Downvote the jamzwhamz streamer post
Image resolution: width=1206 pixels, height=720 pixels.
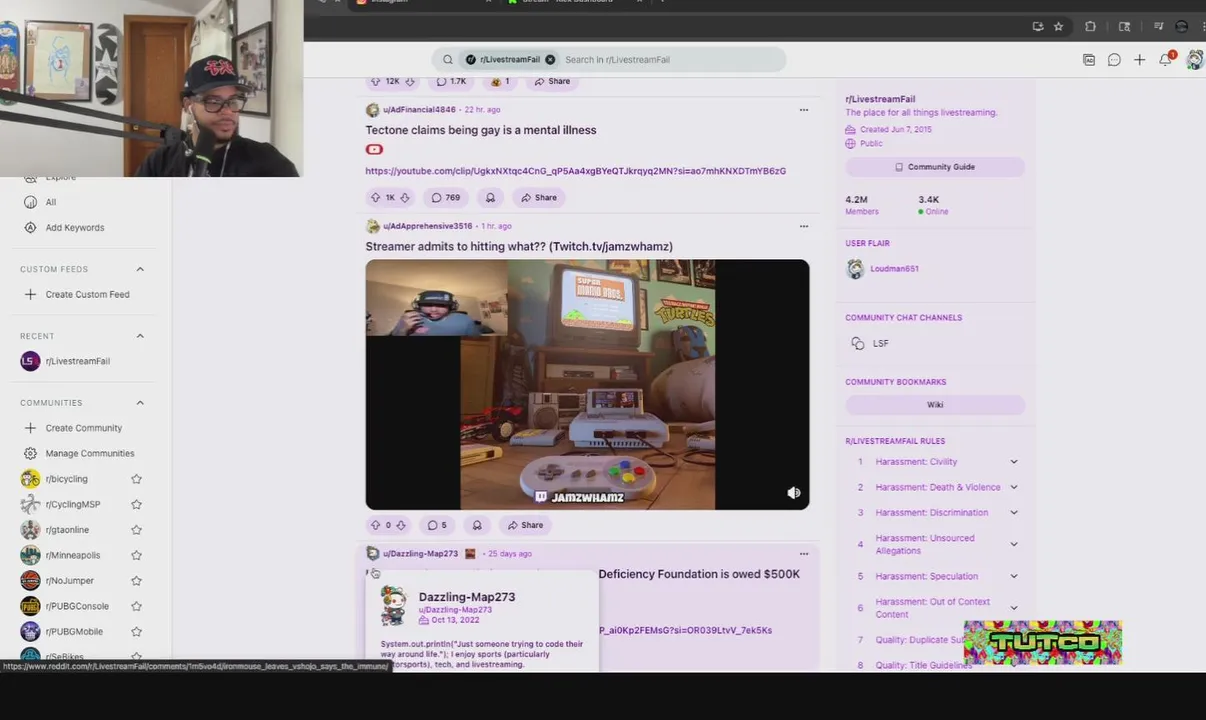400,525
